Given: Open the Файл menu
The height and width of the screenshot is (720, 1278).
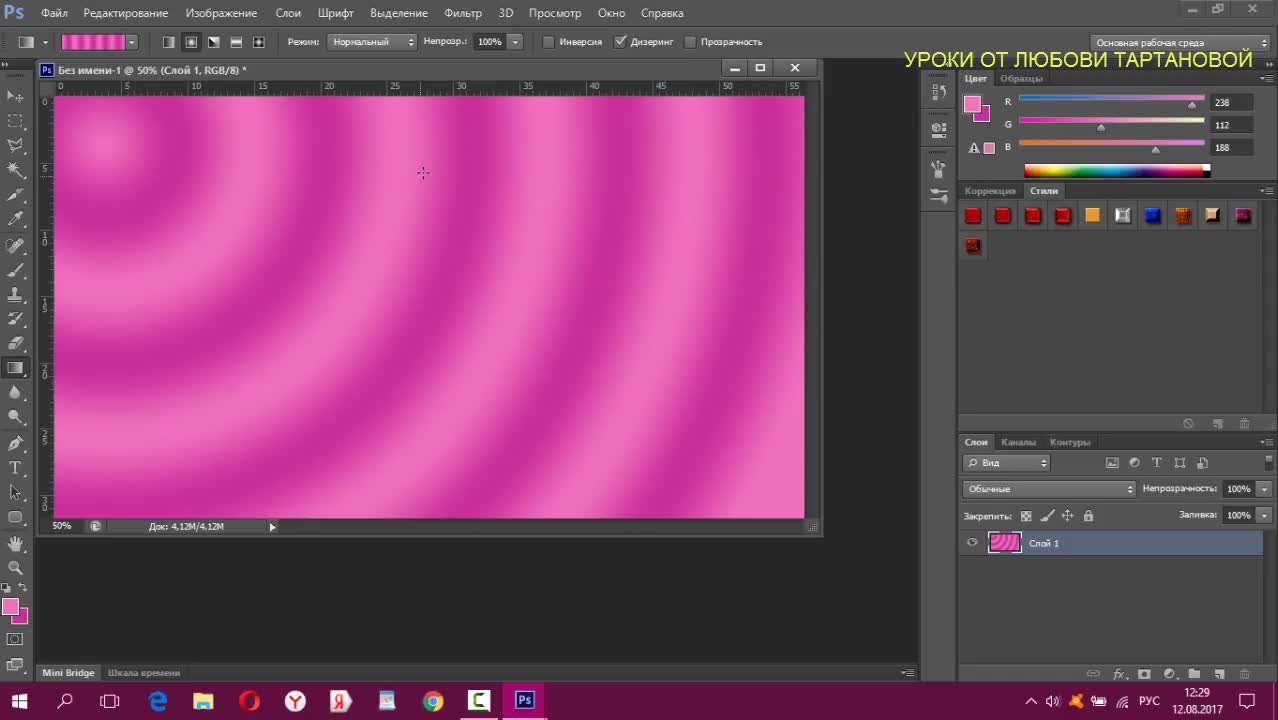Looking at the screenshot, I should coord(54,13).
